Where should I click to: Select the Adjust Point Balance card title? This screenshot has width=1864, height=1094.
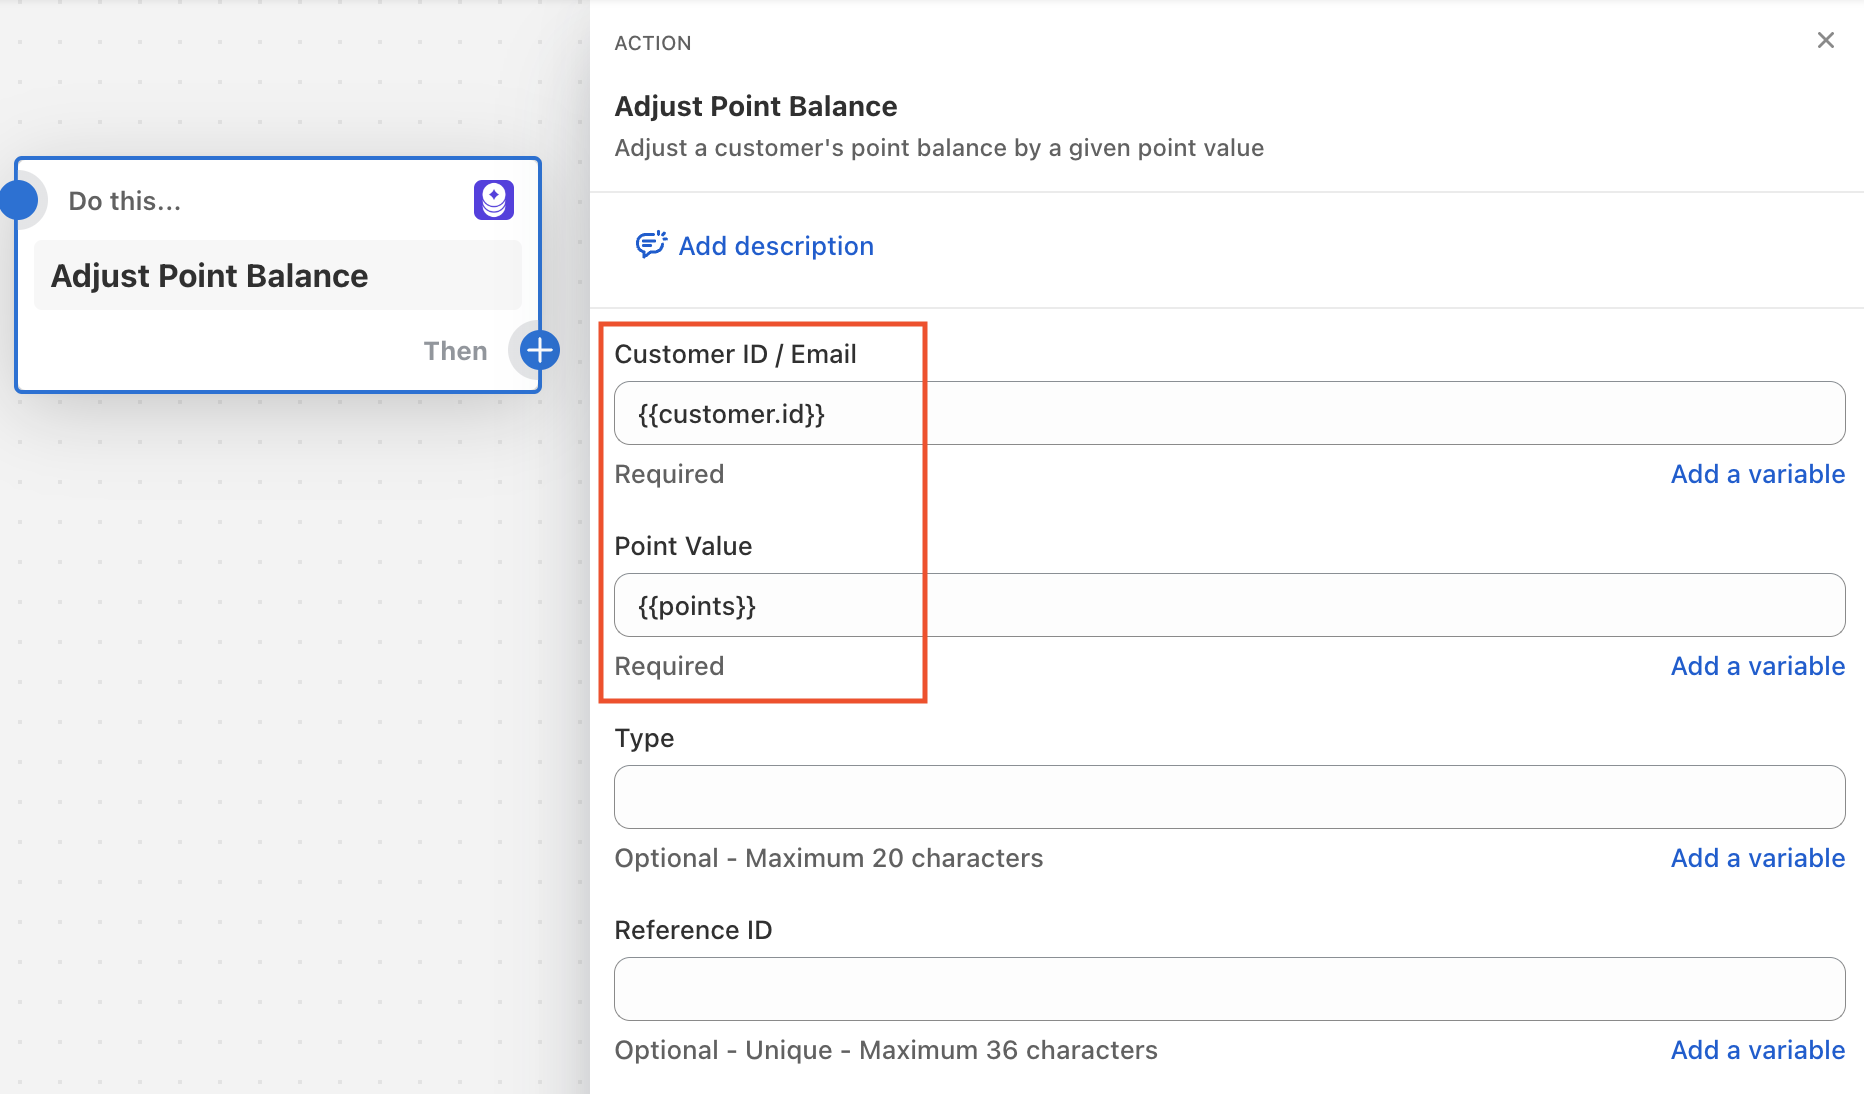click(x=210, y=276)
